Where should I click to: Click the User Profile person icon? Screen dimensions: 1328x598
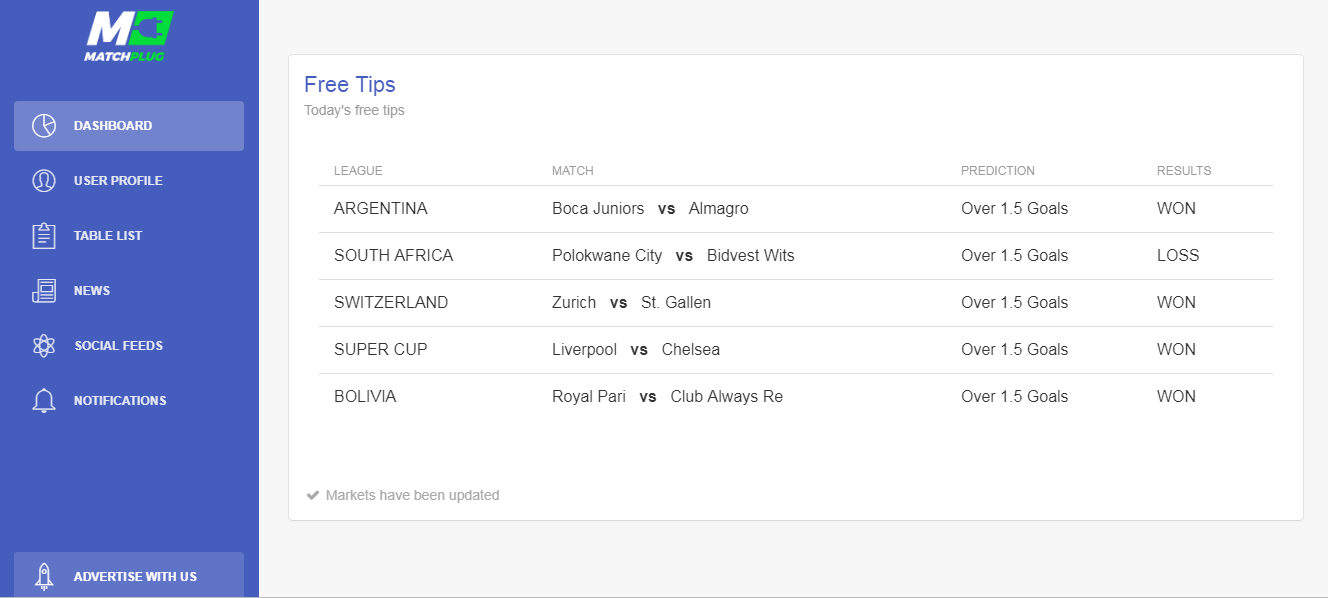44,181
